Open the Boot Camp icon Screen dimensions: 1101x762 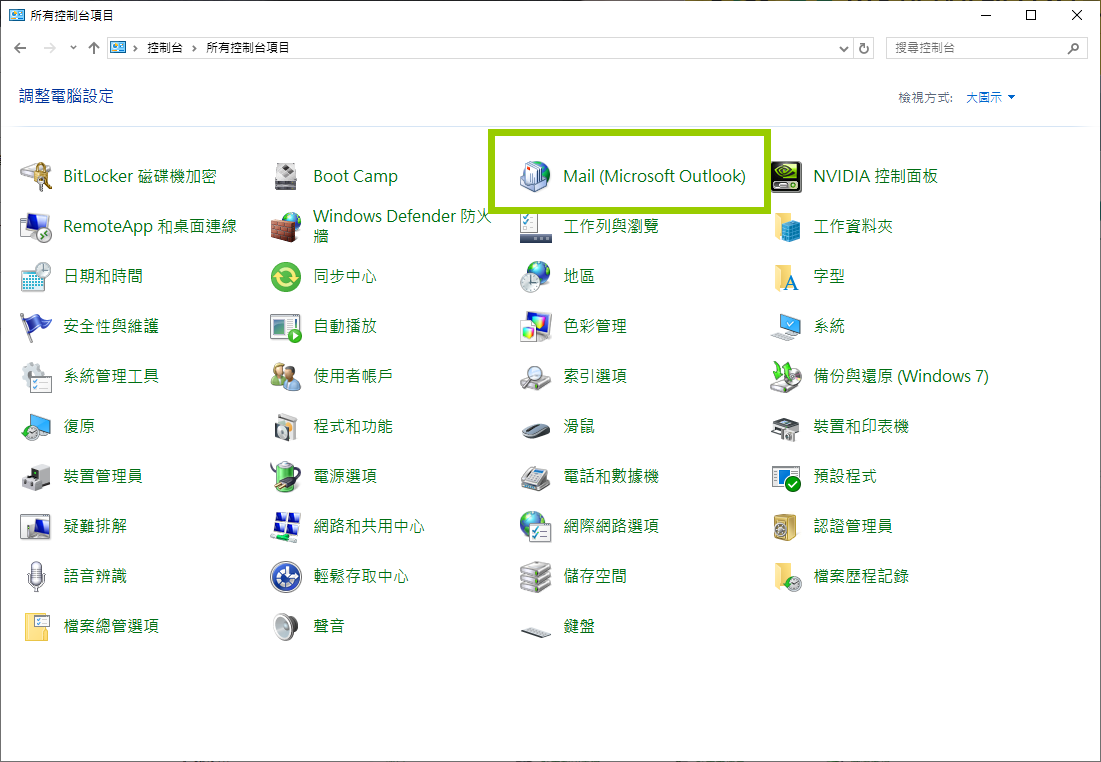286,176
